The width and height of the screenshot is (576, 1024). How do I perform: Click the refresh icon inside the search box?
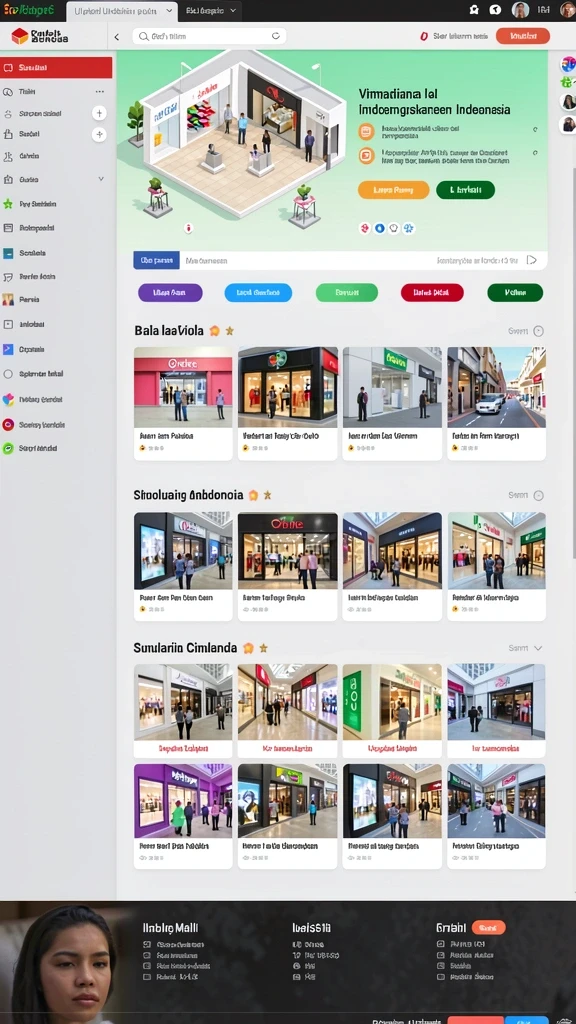click(276, 37)
